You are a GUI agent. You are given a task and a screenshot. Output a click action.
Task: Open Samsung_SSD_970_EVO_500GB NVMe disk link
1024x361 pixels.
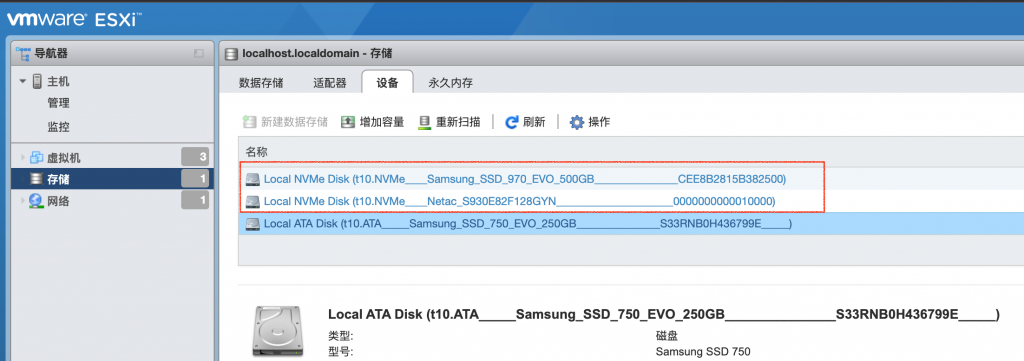pos(525,179)
